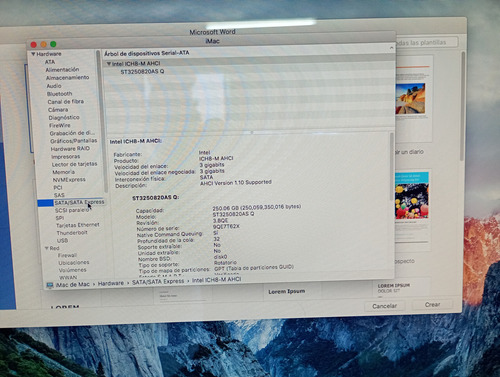500x377 pixels.
Task: Select Canal de fibra in sidebar
Action: tap(66, 102)
